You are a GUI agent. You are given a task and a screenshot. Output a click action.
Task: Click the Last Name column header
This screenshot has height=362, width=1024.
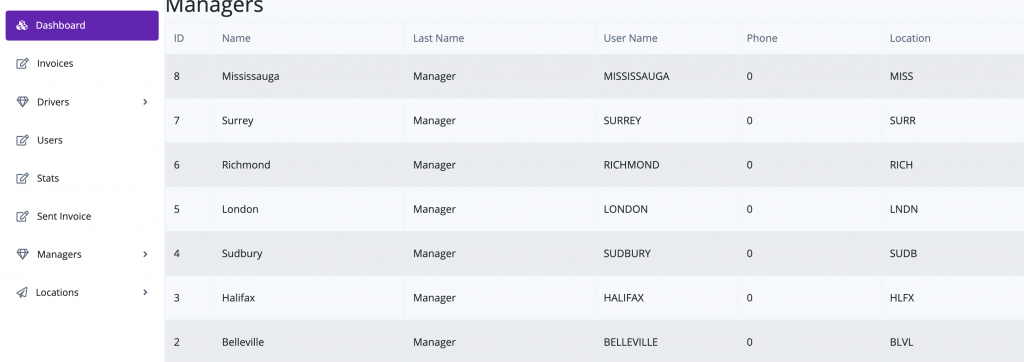(438, 38)
